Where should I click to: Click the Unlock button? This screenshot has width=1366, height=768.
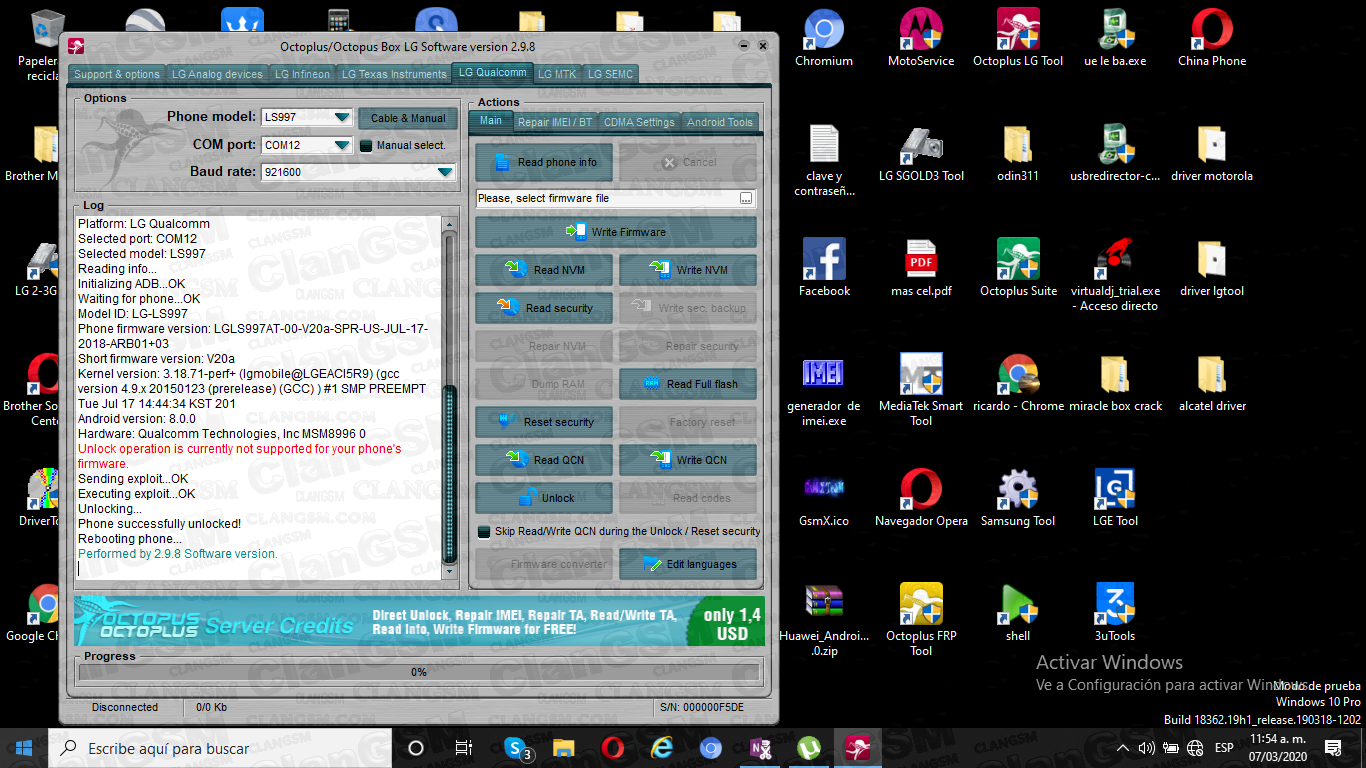[544, 498]
